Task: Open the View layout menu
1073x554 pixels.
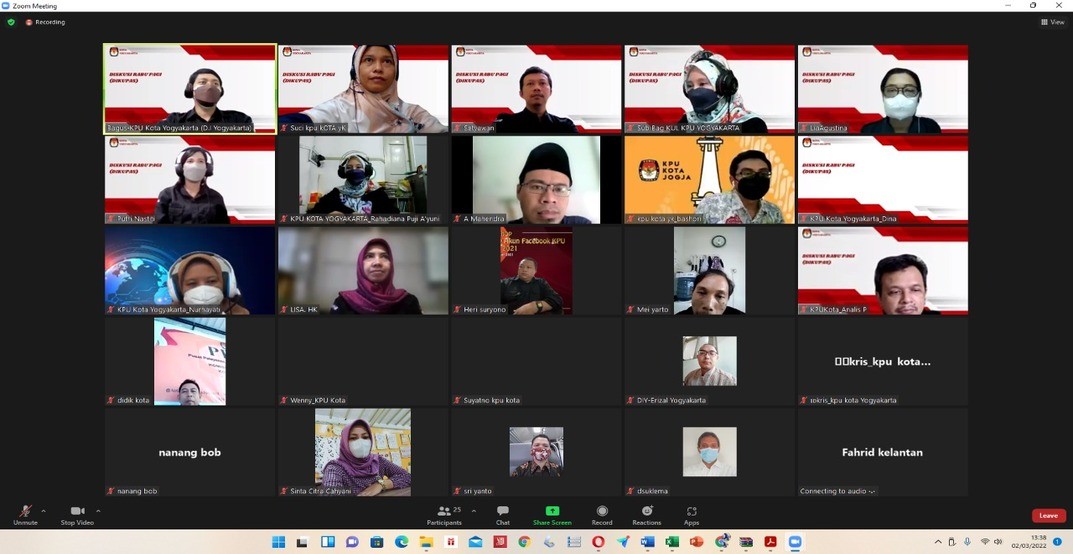Action: coord(1052,22)
